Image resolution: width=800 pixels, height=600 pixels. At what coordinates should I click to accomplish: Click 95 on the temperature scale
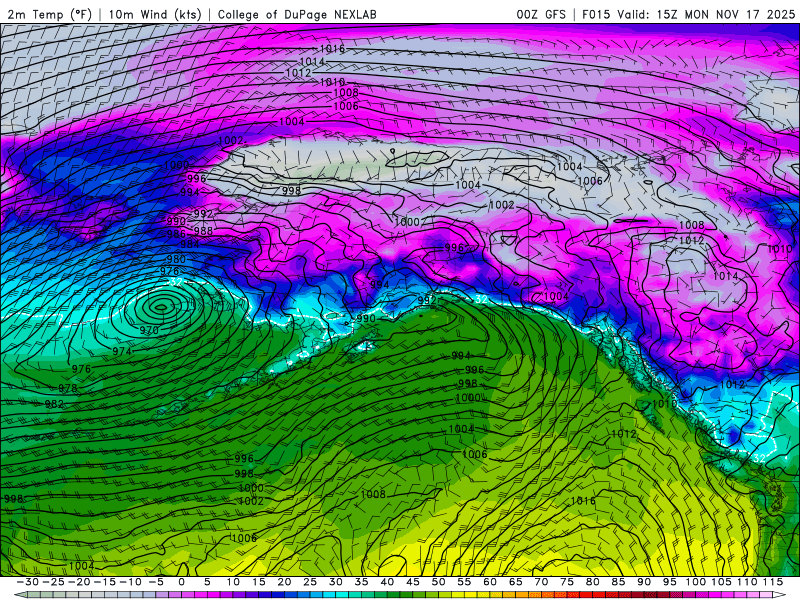coord(669,582)
